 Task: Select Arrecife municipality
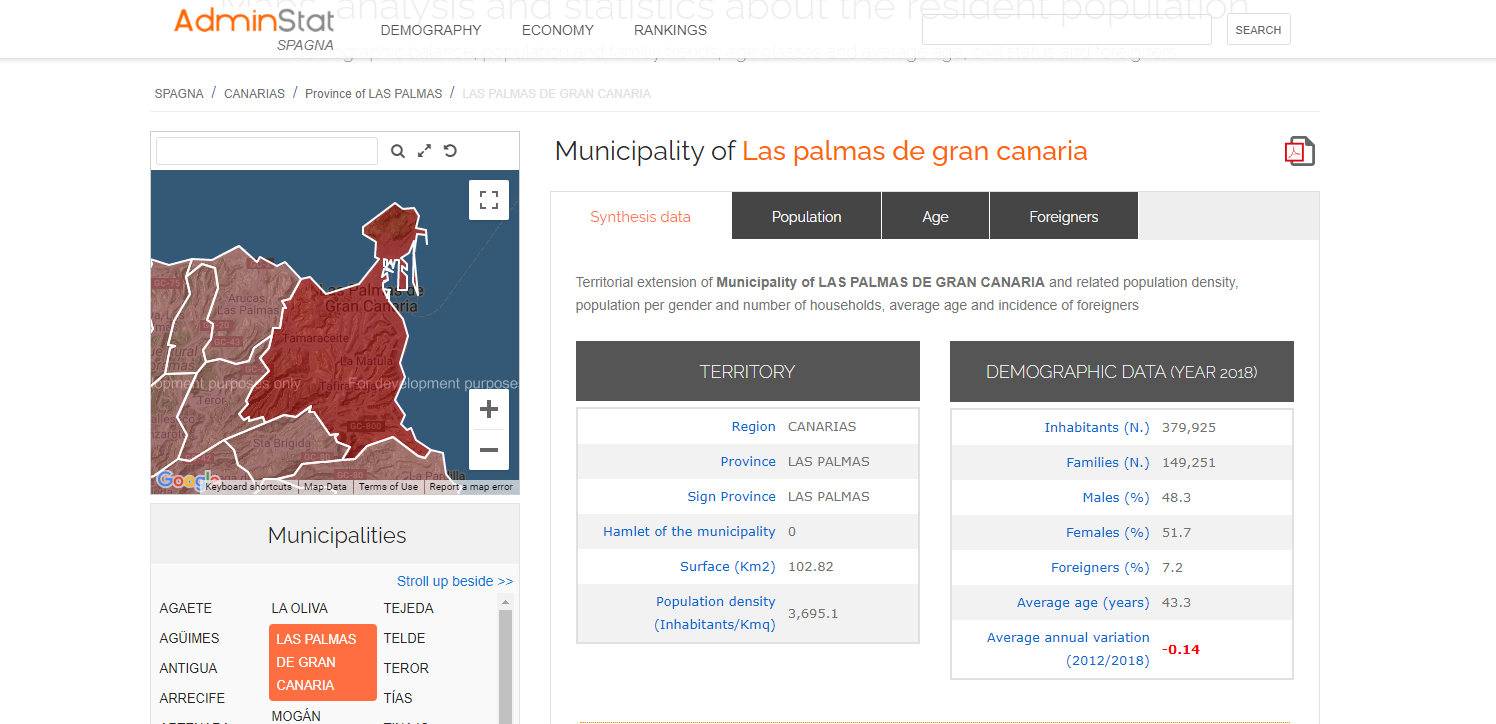pos(192,698)
